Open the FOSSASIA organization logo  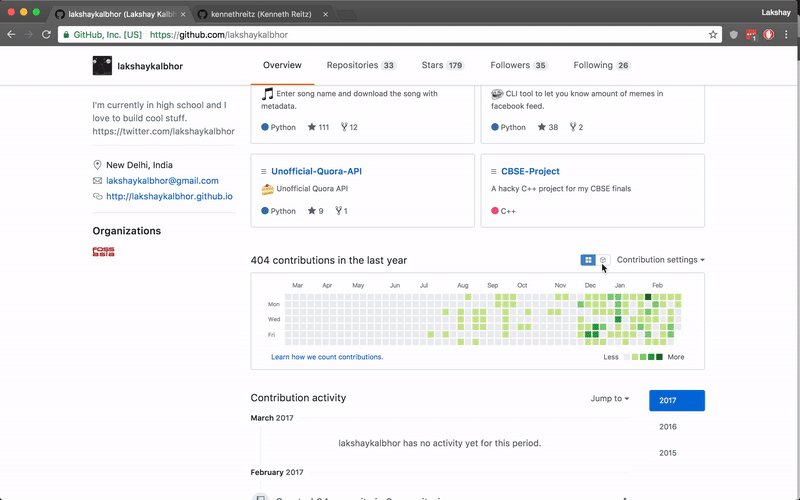[103, 251]
